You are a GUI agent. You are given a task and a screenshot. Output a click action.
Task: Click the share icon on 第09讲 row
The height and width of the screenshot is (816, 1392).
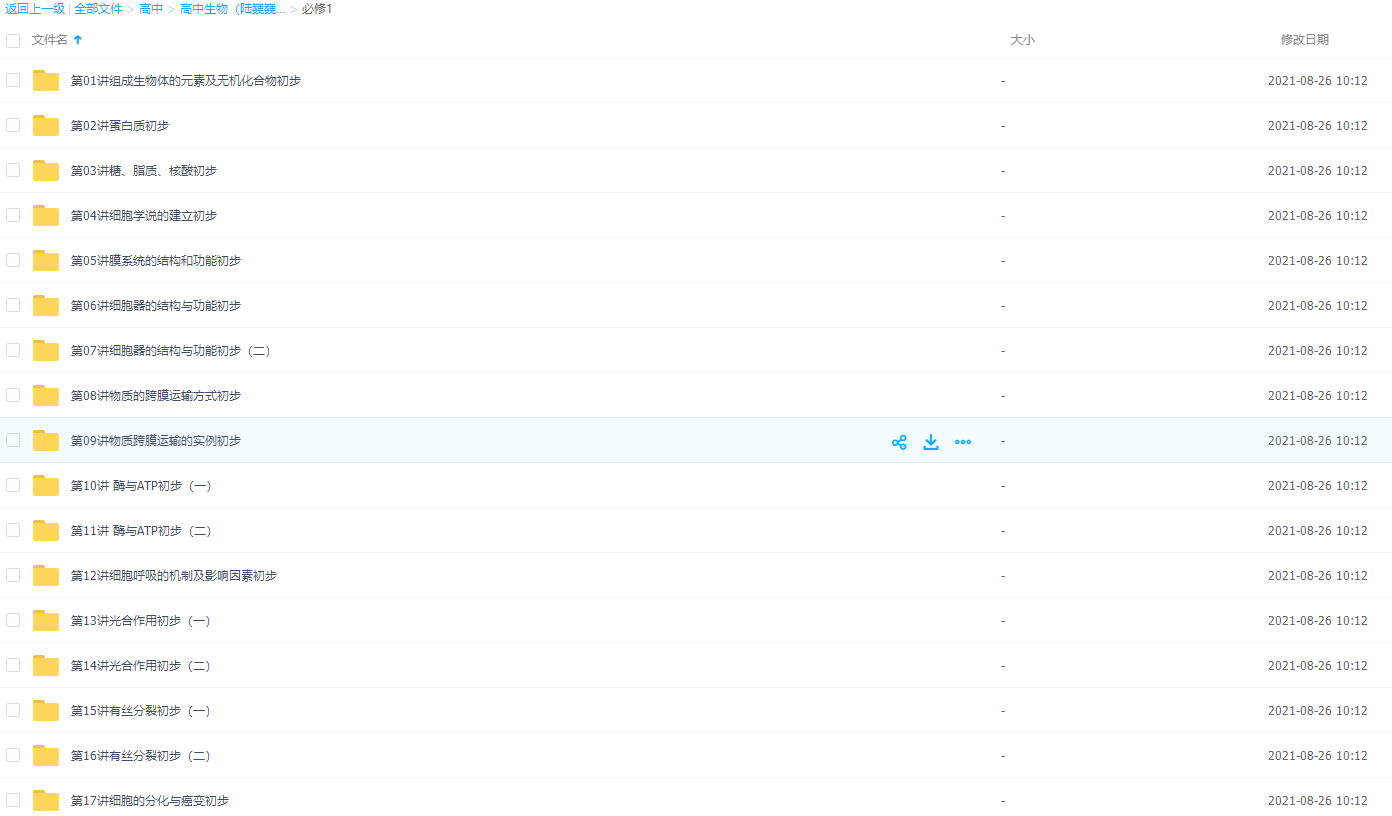point(899,442)
